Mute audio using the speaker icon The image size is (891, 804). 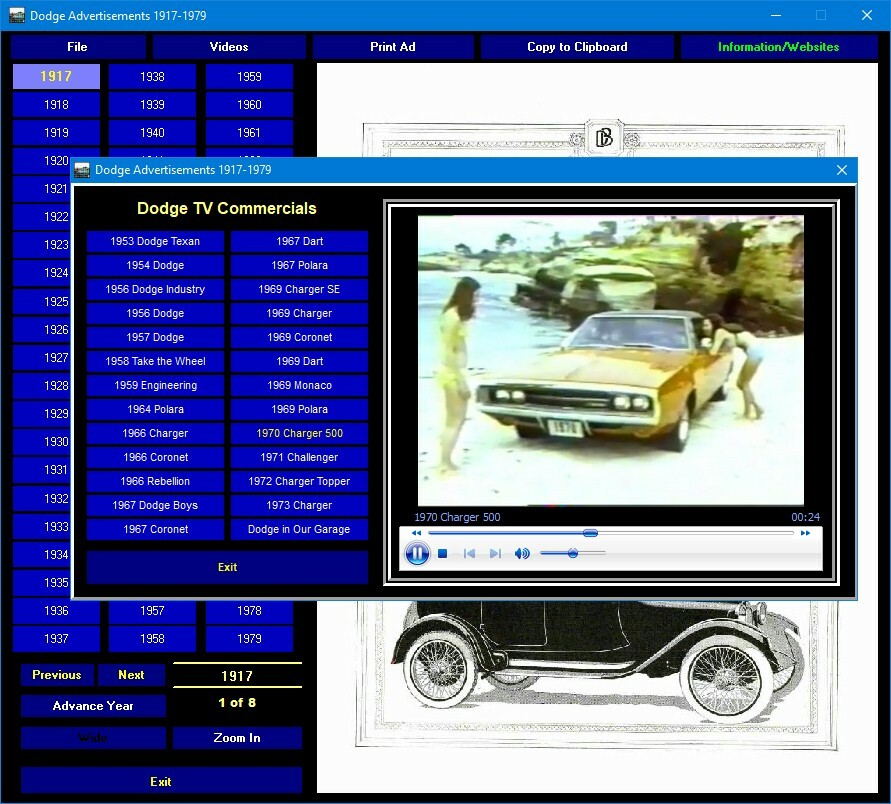[521, 553]
